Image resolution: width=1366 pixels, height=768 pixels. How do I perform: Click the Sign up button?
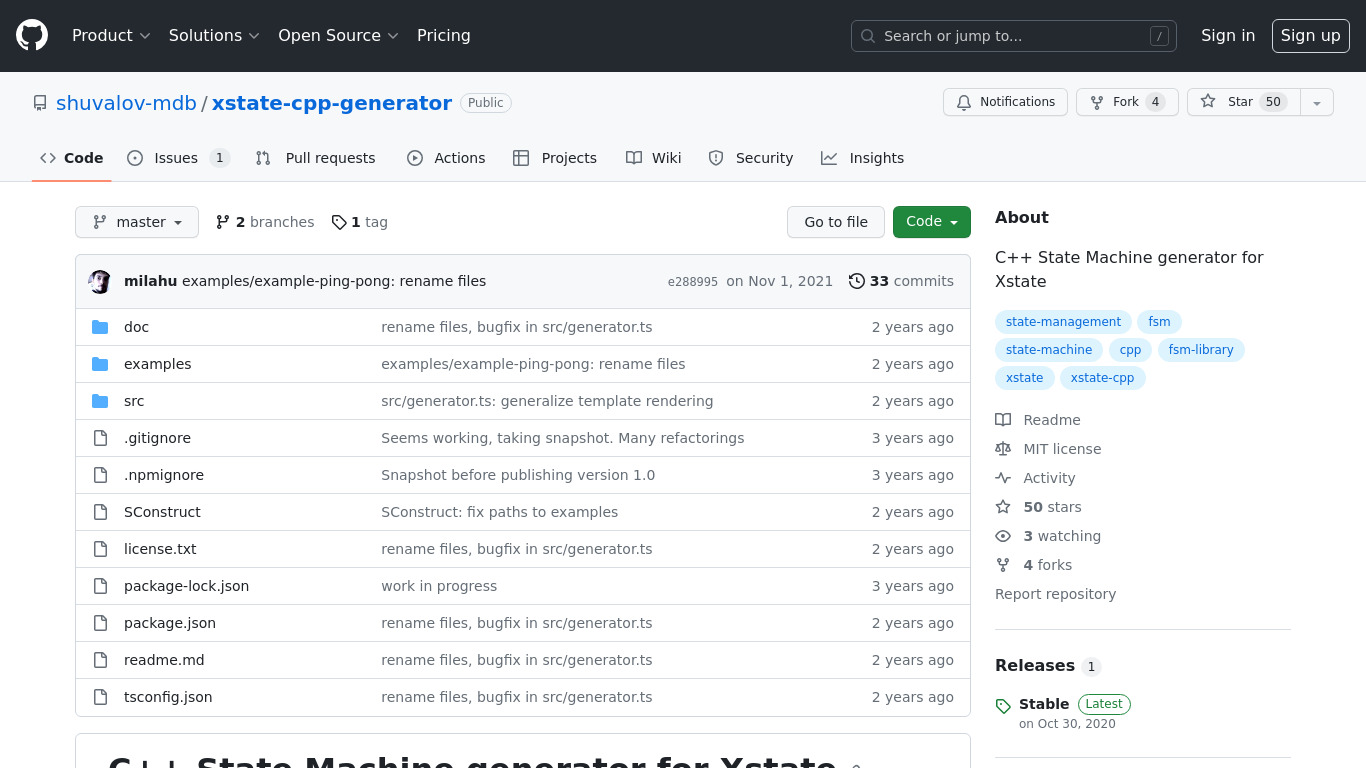pyautogui.click(x=1311, y=36)
